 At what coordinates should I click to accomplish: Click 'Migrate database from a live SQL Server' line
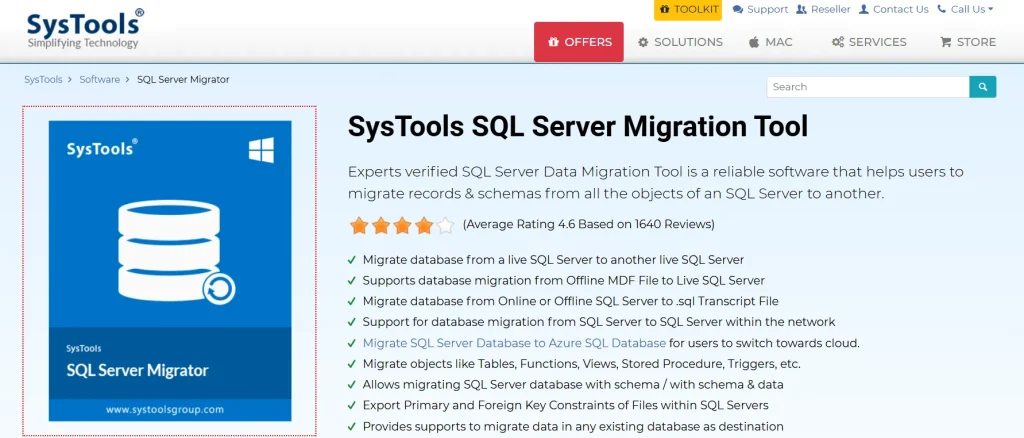(x=553, y=260)
